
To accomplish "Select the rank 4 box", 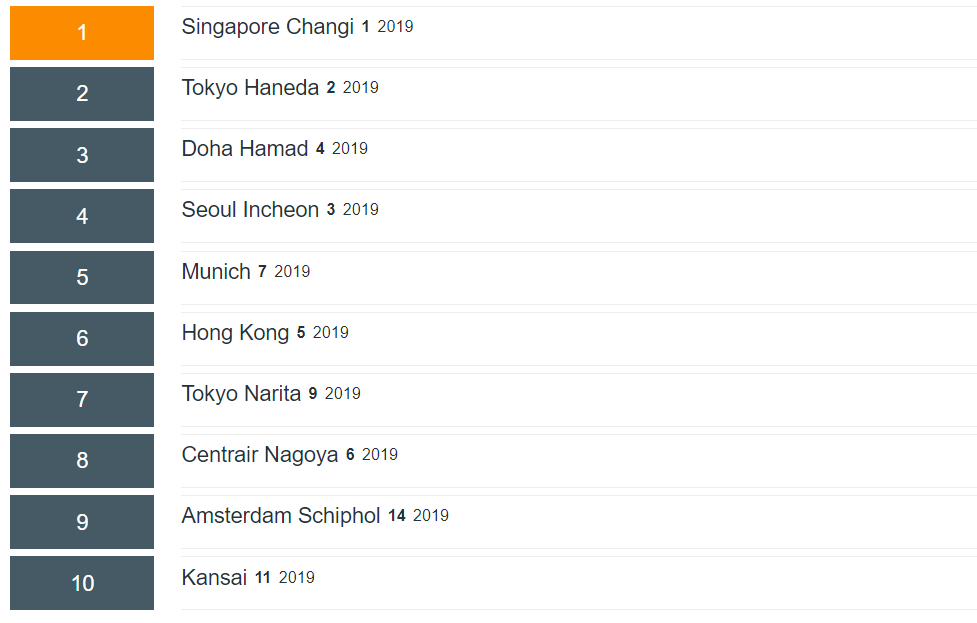I will (x=82, y=216).
